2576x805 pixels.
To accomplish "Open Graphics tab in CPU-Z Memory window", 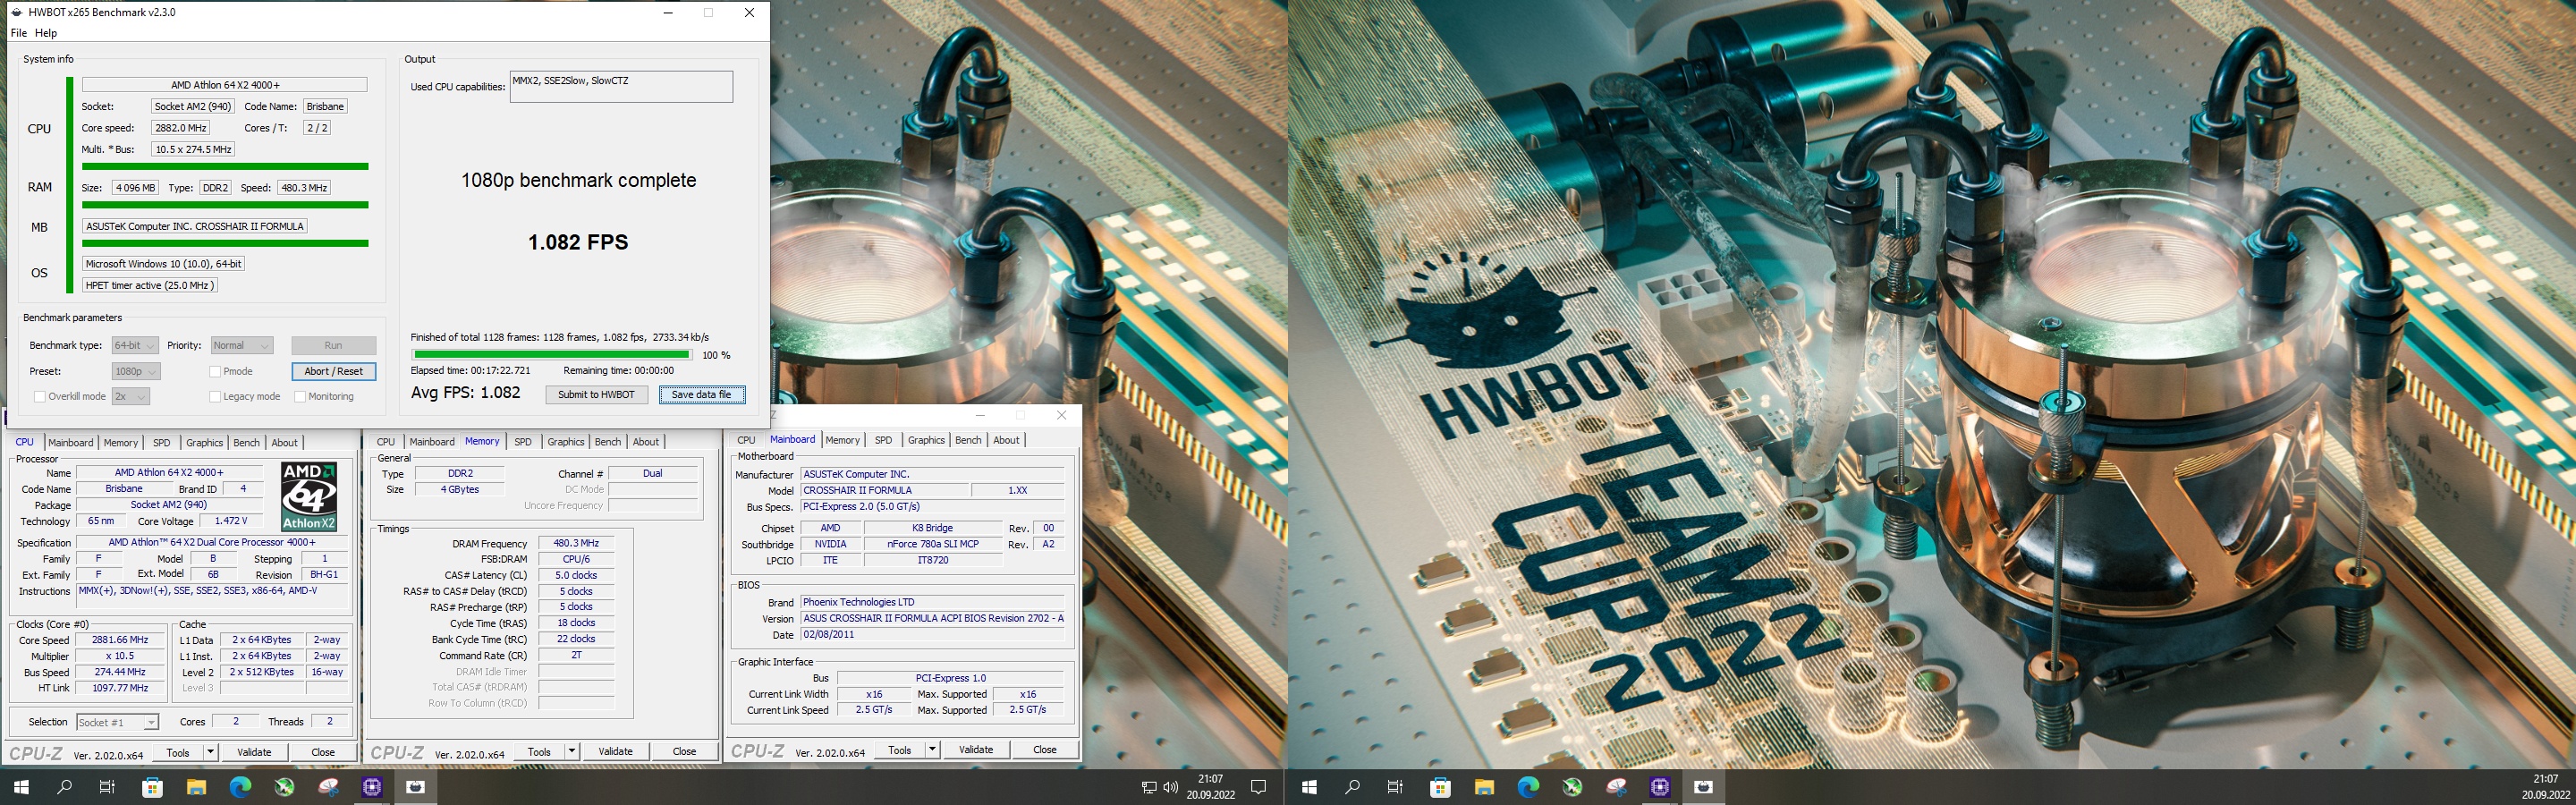I will click(x=566, y=442).
